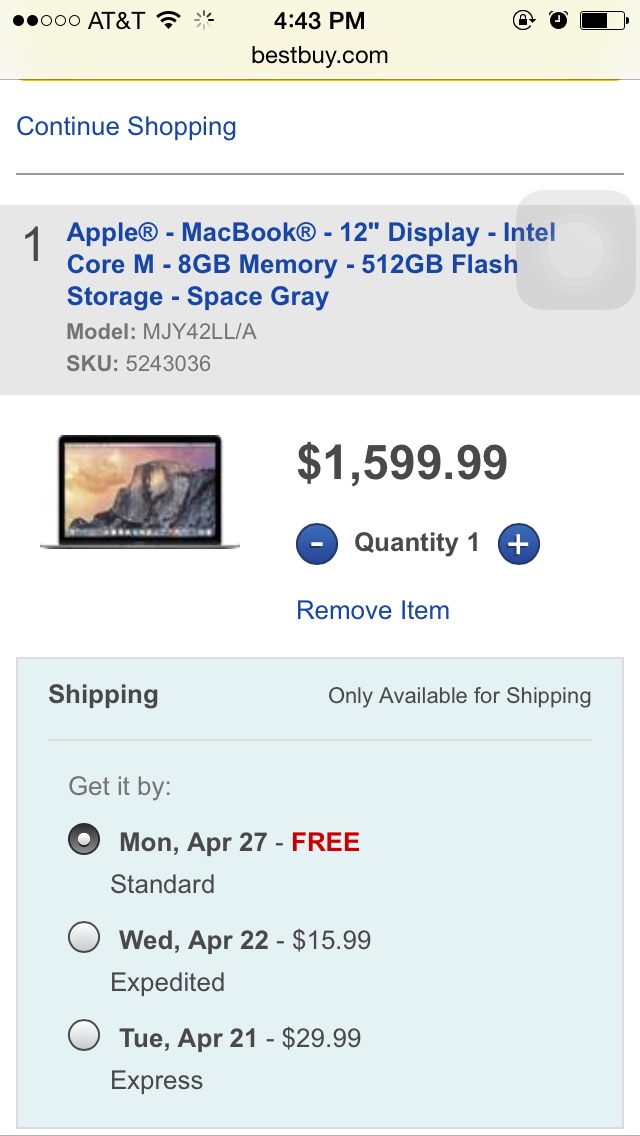Tap the rotation lock status icon
Image resolution: width=640 pixels, height=1136 pixels.
coord(523,20)
